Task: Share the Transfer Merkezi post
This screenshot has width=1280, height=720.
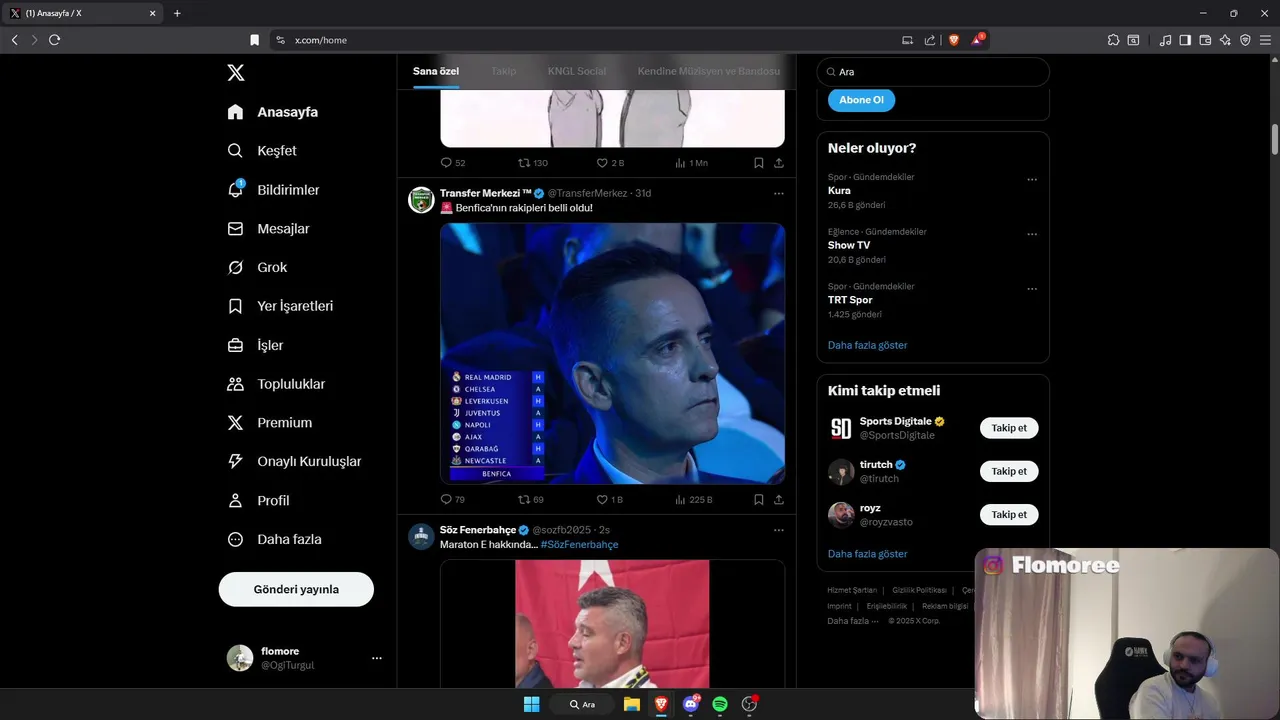Action: pos(779,499)
